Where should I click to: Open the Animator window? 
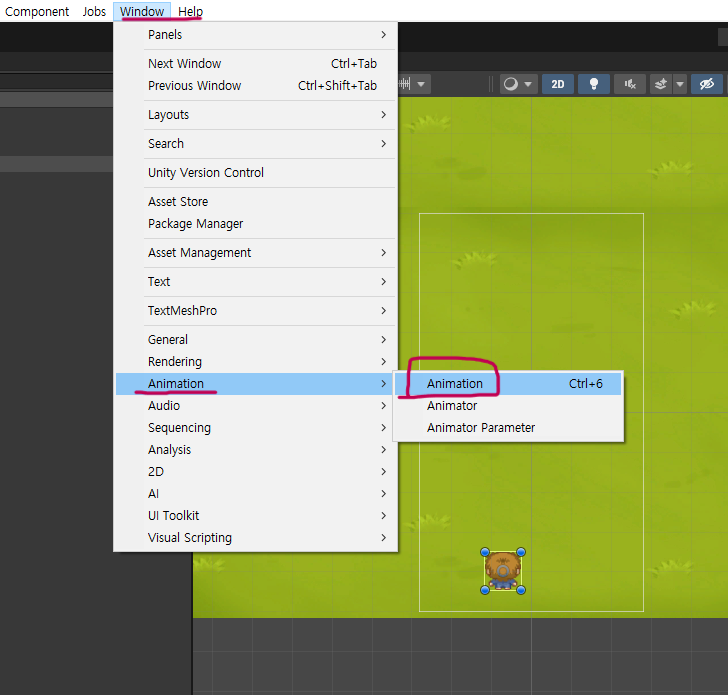pos(452,406)
